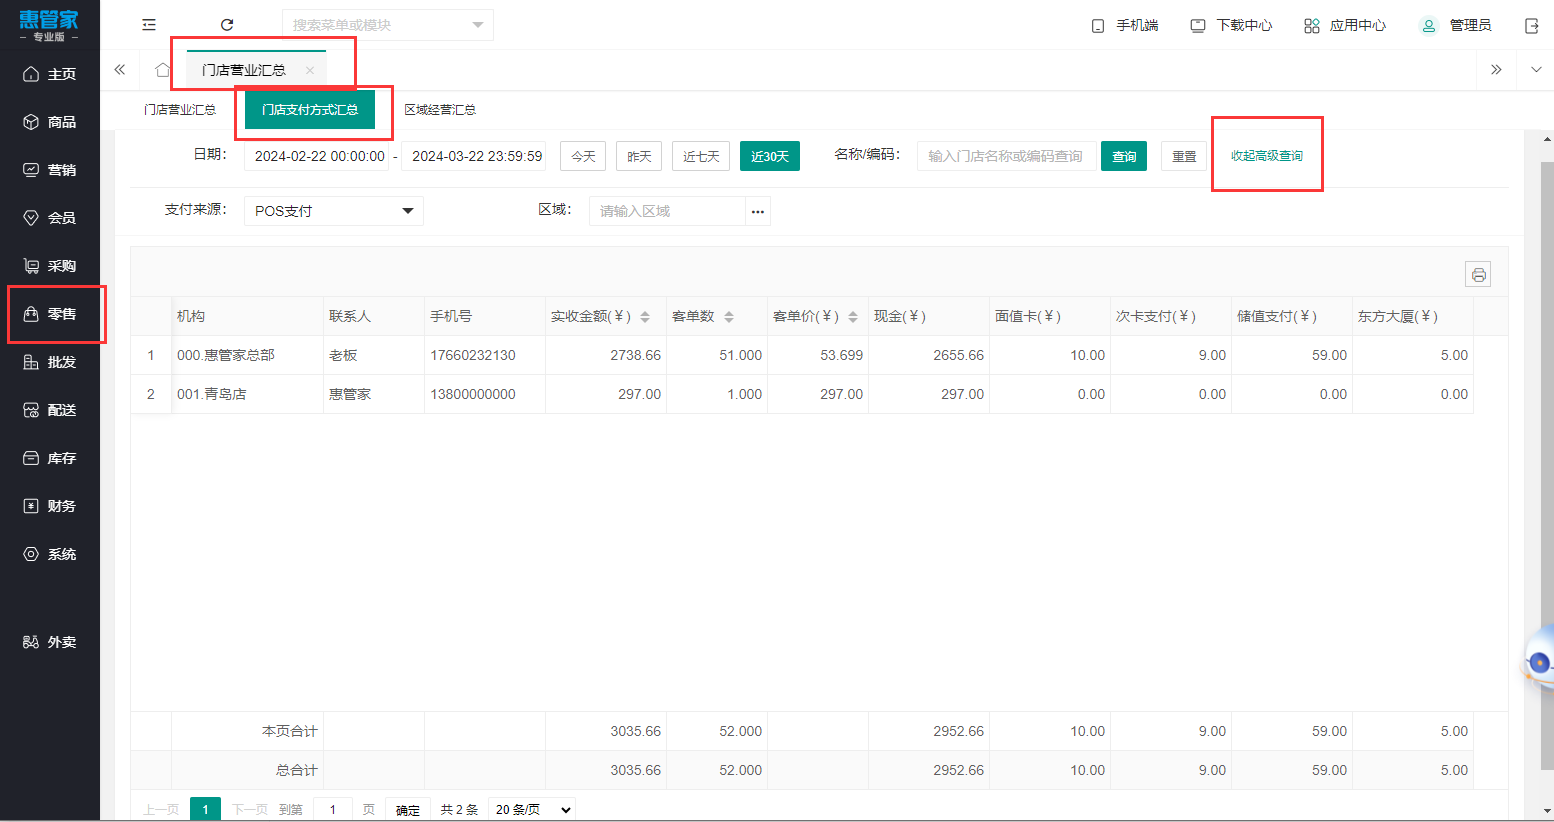
Task: Go to 主页 in the sidebar
Action: tap(50, 74)
